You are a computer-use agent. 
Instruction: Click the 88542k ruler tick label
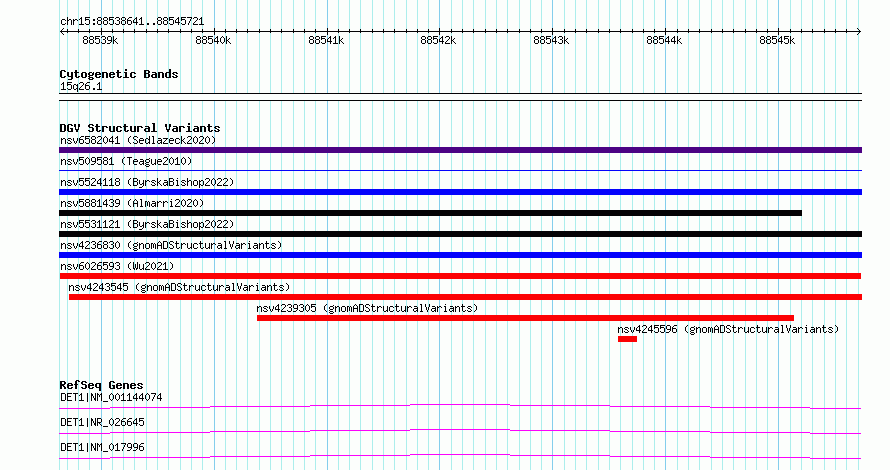click(x=438, y=41)
